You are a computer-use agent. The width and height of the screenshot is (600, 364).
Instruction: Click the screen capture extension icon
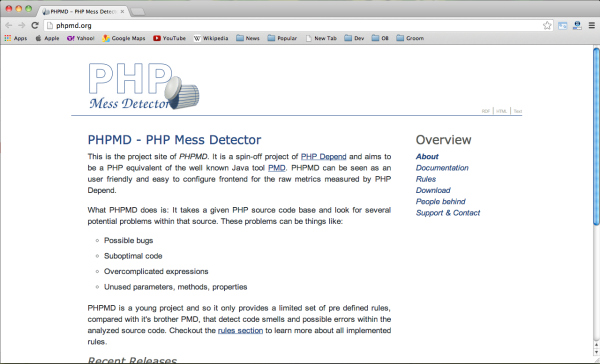tap(562, 26)
